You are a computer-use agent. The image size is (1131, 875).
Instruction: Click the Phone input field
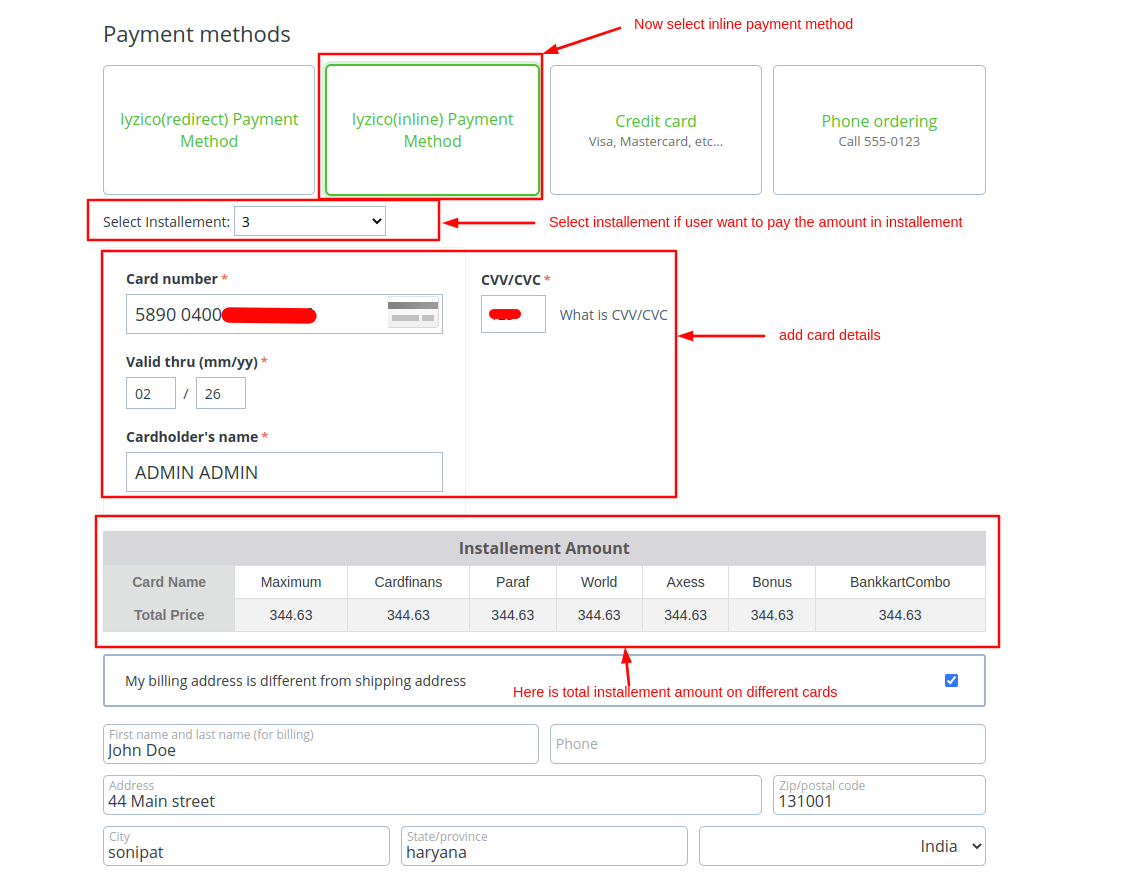(x=767, y=744)
